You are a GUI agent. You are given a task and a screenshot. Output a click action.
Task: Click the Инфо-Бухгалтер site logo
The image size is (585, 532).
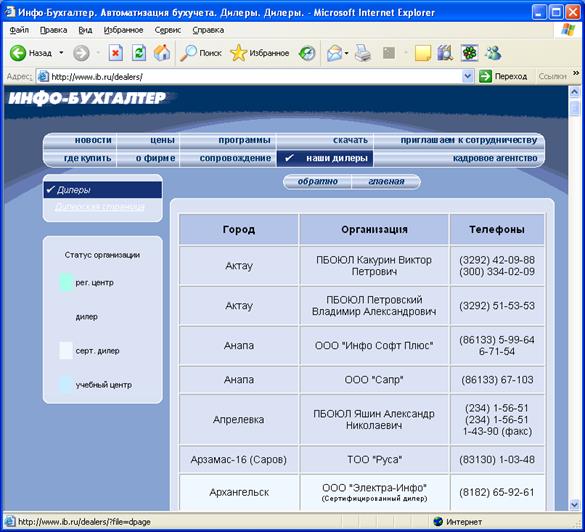[x=87, y=98]
